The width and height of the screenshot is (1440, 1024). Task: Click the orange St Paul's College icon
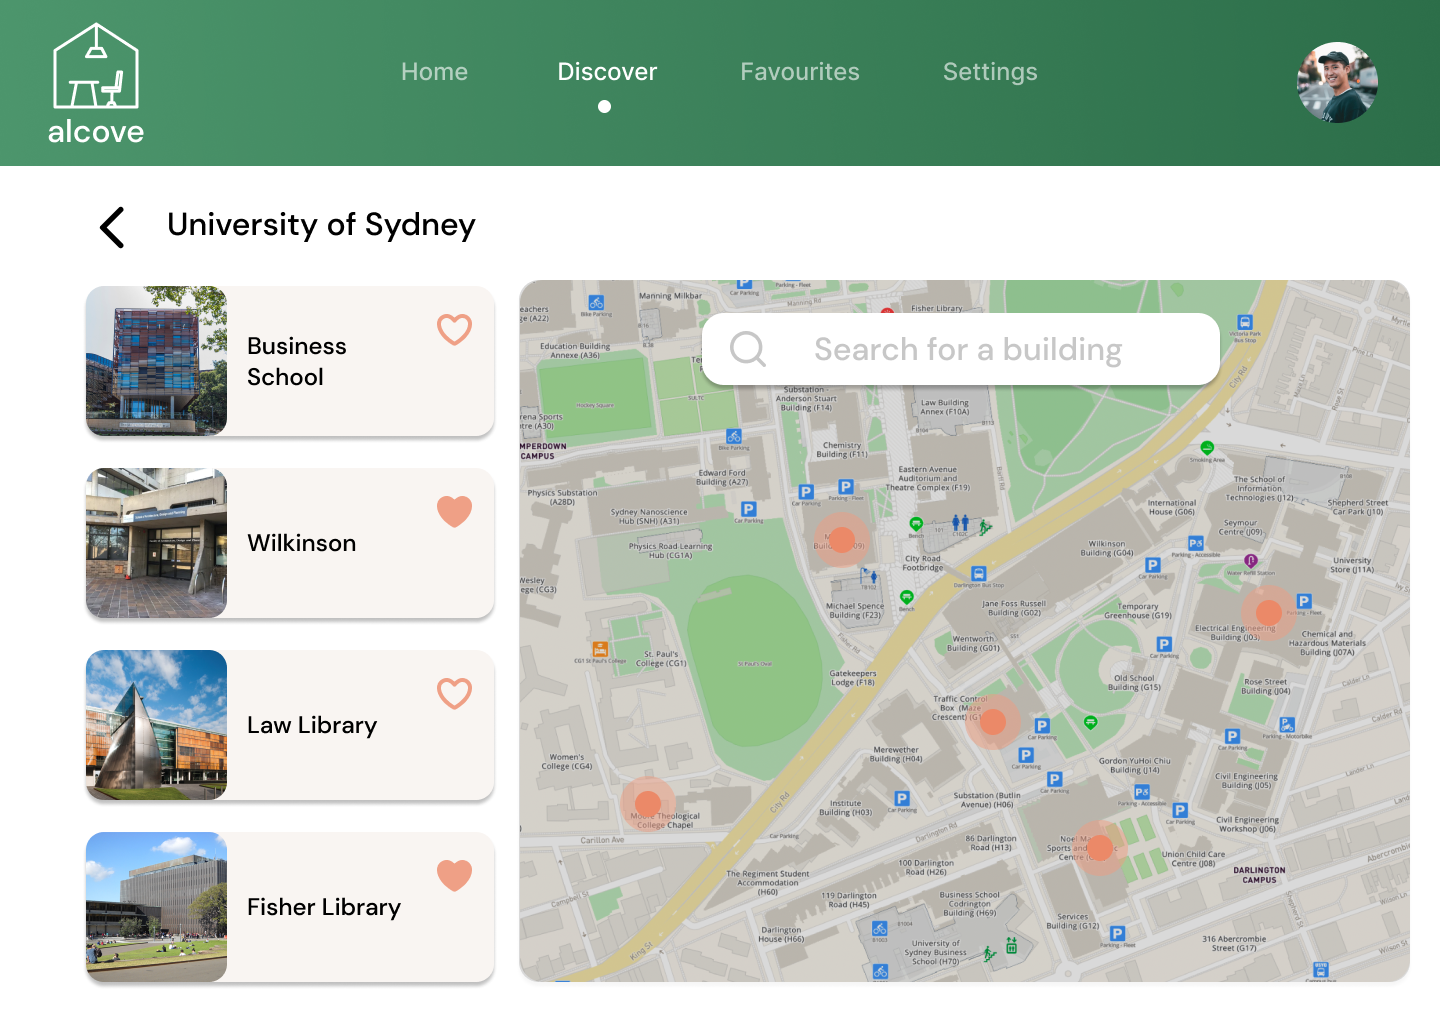[x=600, y=649]
